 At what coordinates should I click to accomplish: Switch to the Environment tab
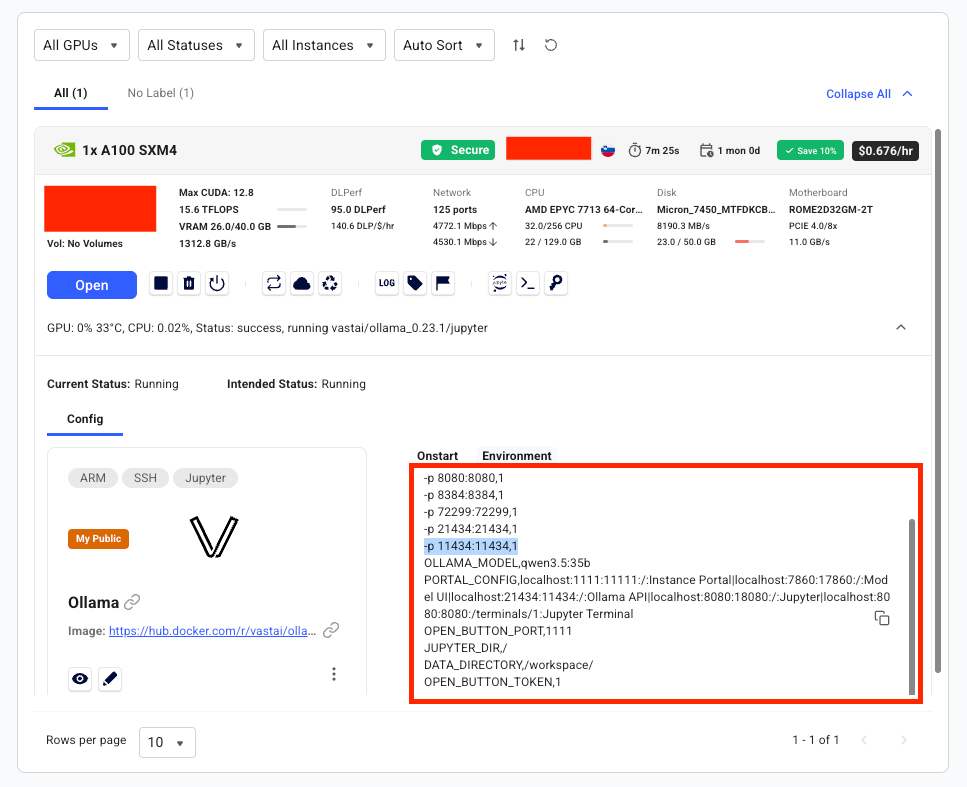[x=517, y=456]
